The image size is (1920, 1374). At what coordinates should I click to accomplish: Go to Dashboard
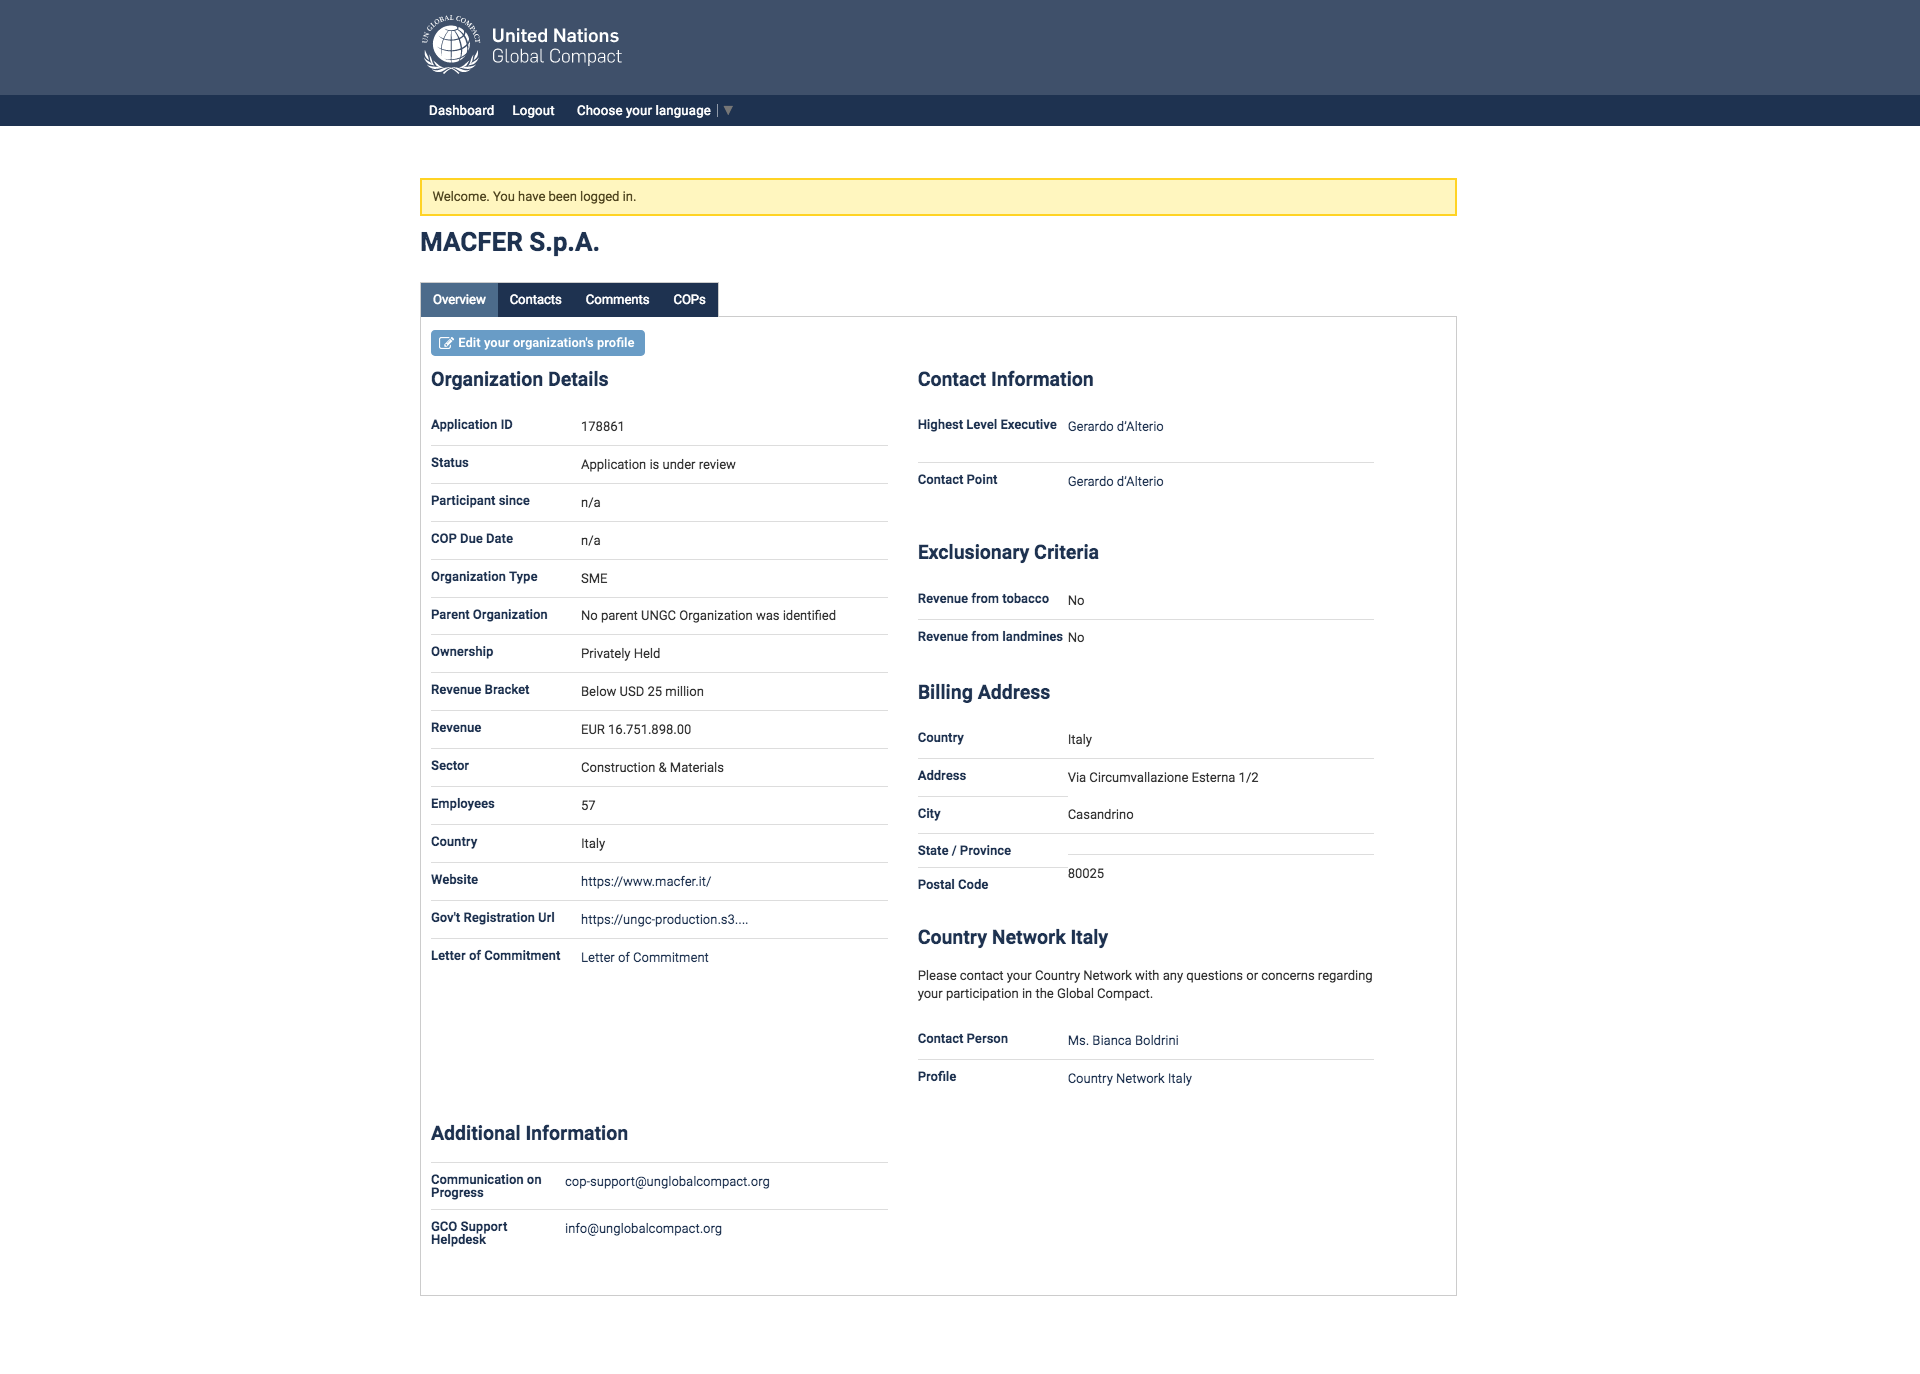461,110
